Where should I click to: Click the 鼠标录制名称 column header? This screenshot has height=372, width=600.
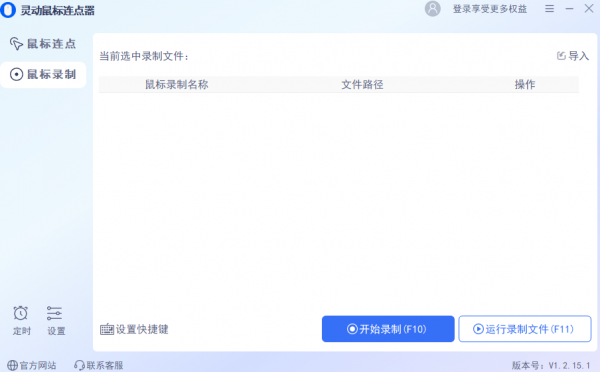point(176,85)
